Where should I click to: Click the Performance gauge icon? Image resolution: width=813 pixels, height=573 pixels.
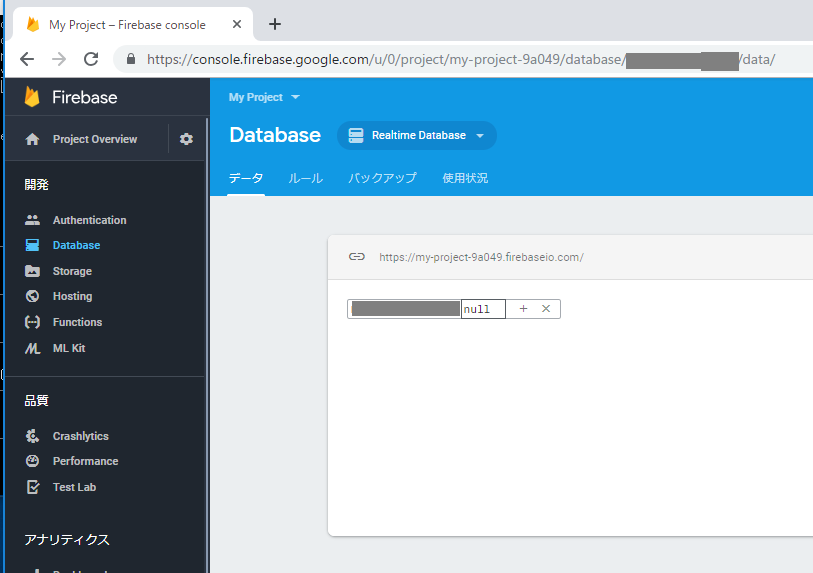click(x=32, y=461)
